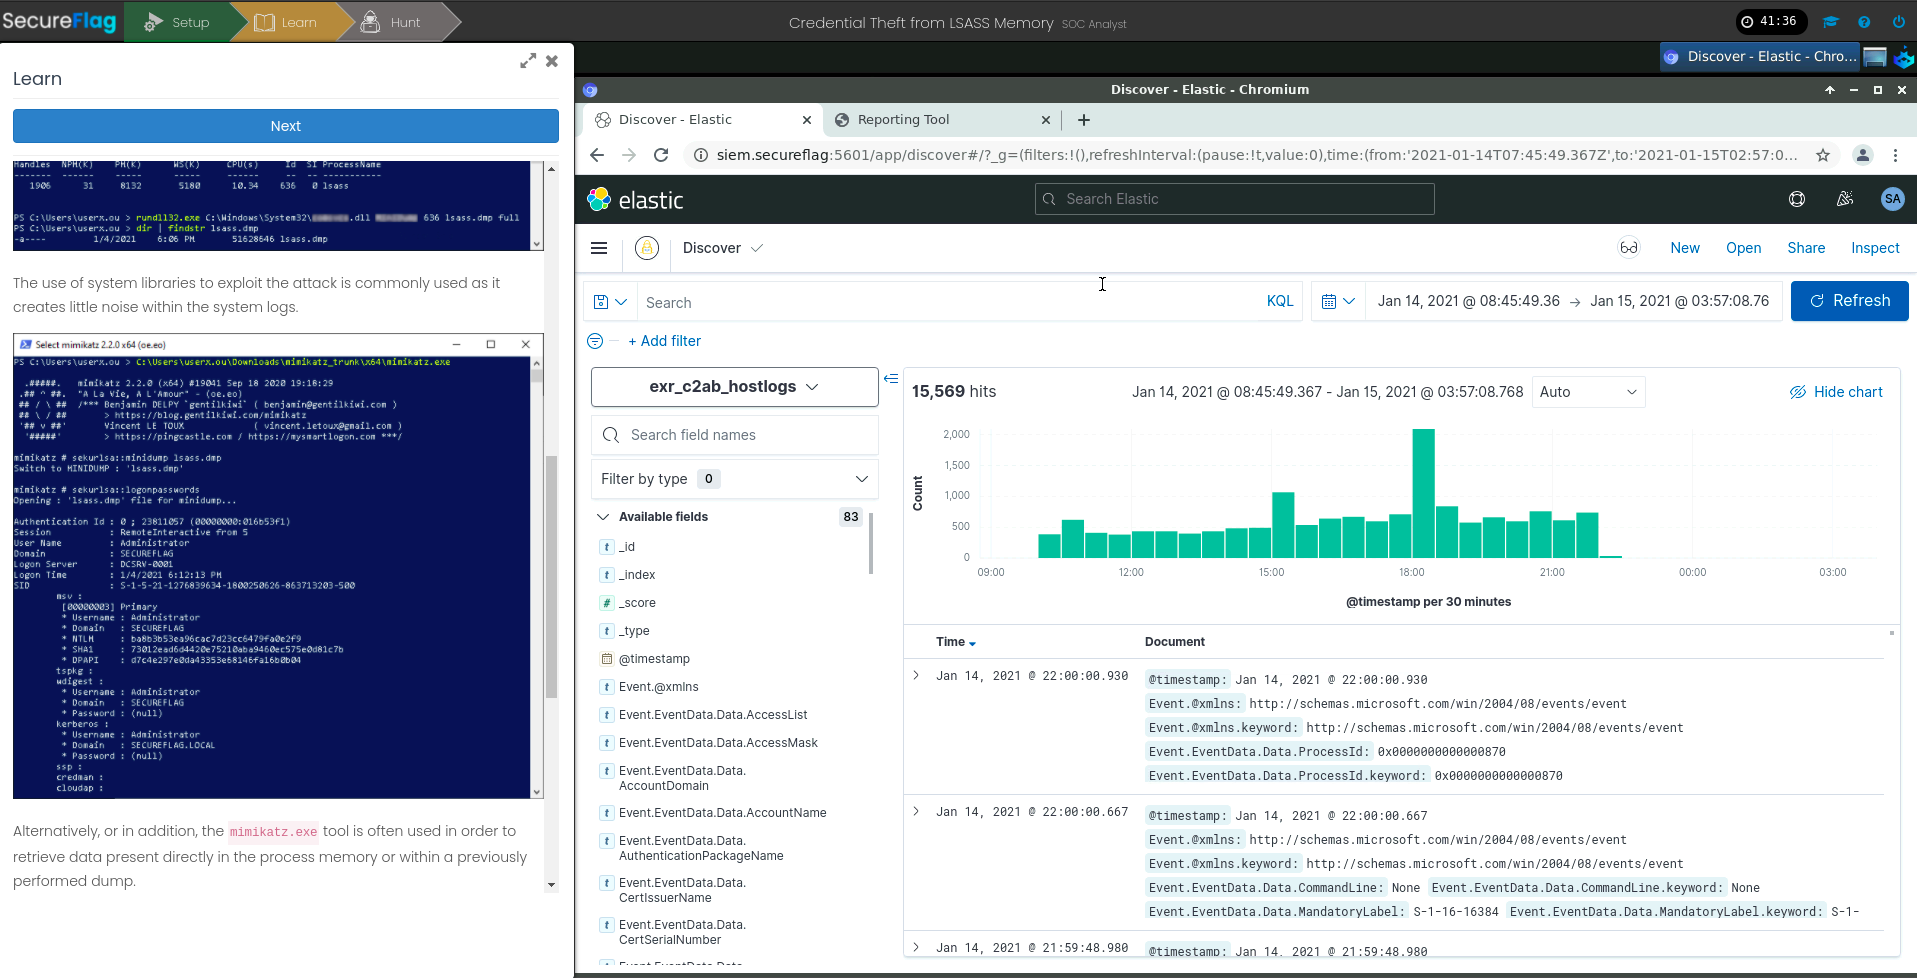Viewport: 1917px width, 978px height.
Task: Toggle the KQL query language switch
Action: point(1279,301)
